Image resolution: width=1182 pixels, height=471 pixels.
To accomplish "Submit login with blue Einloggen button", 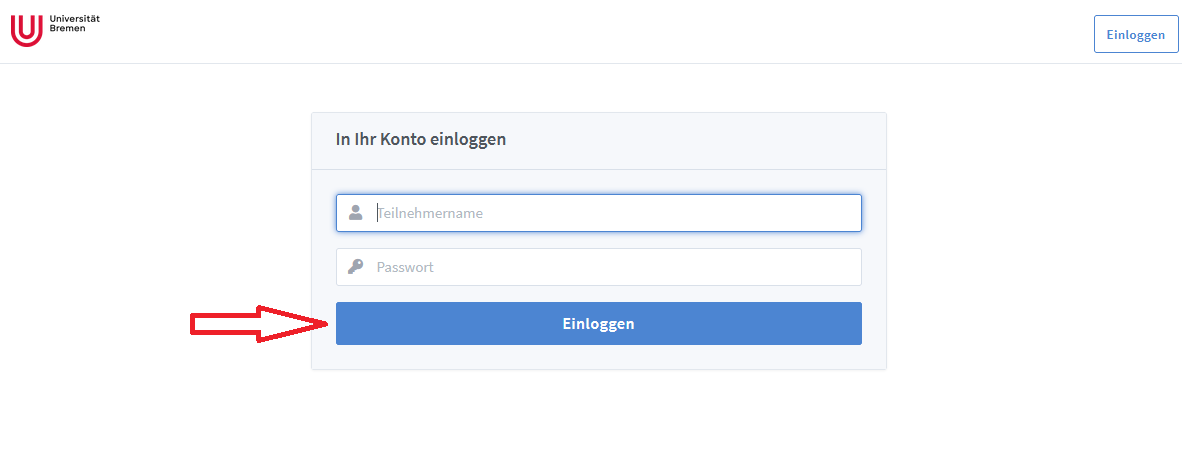I will [x=598, y=324].
